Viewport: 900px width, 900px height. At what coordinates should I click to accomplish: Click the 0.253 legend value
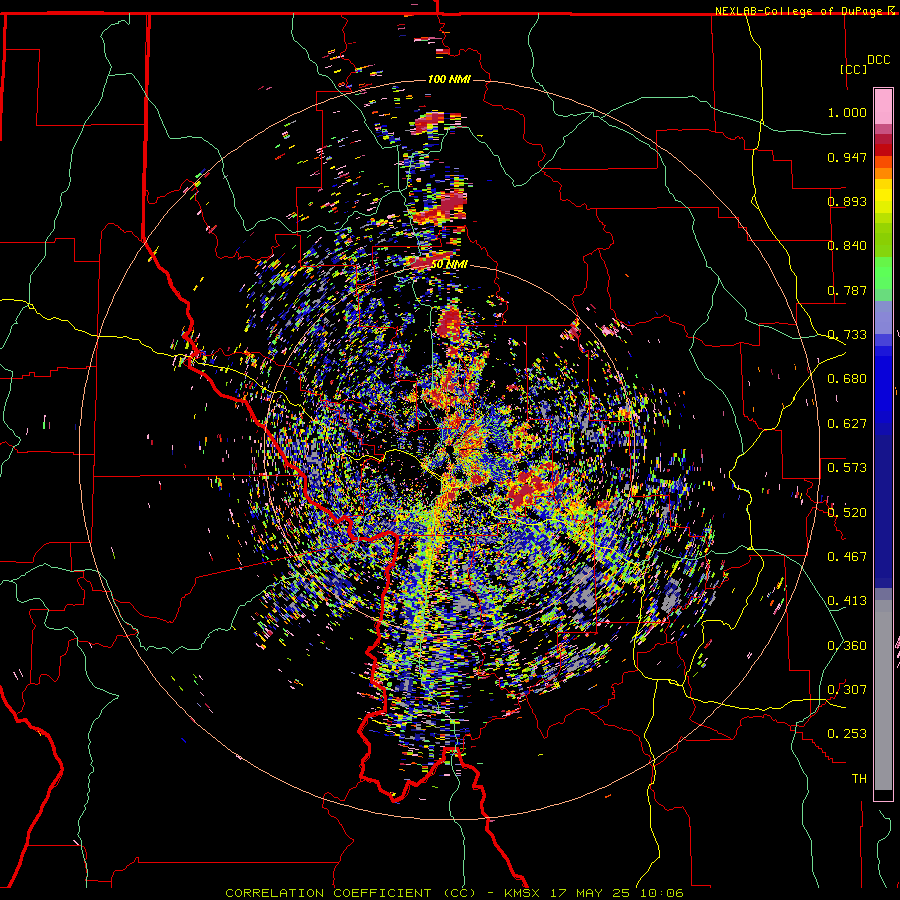click(847, 734)
